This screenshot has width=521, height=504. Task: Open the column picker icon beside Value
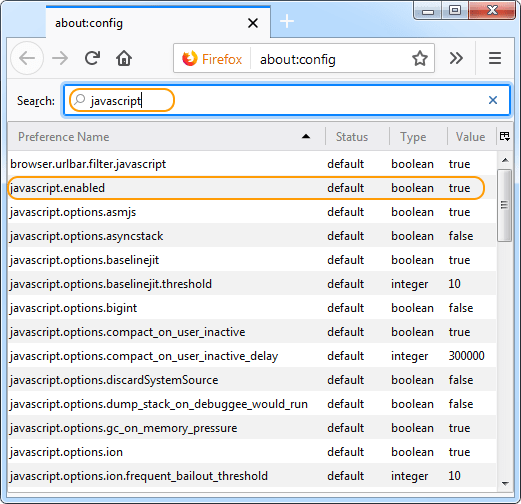pyautogui.click(x=504, y=136)
